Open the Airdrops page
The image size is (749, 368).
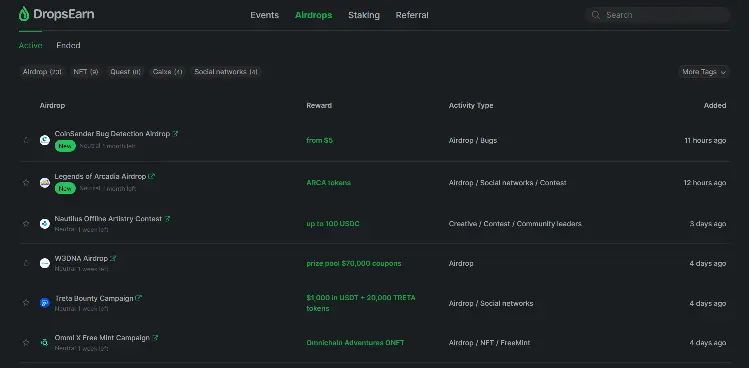click(x=313, y=15)
